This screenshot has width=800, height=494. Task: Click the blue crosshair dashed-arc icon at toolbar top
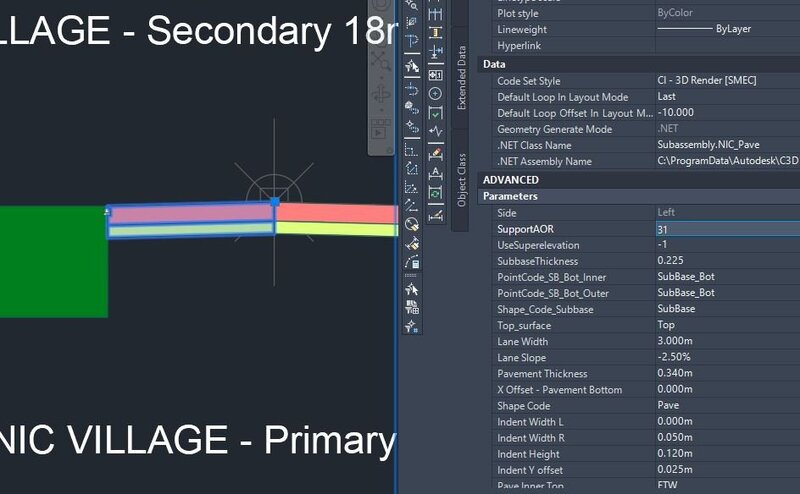(411, 40)
